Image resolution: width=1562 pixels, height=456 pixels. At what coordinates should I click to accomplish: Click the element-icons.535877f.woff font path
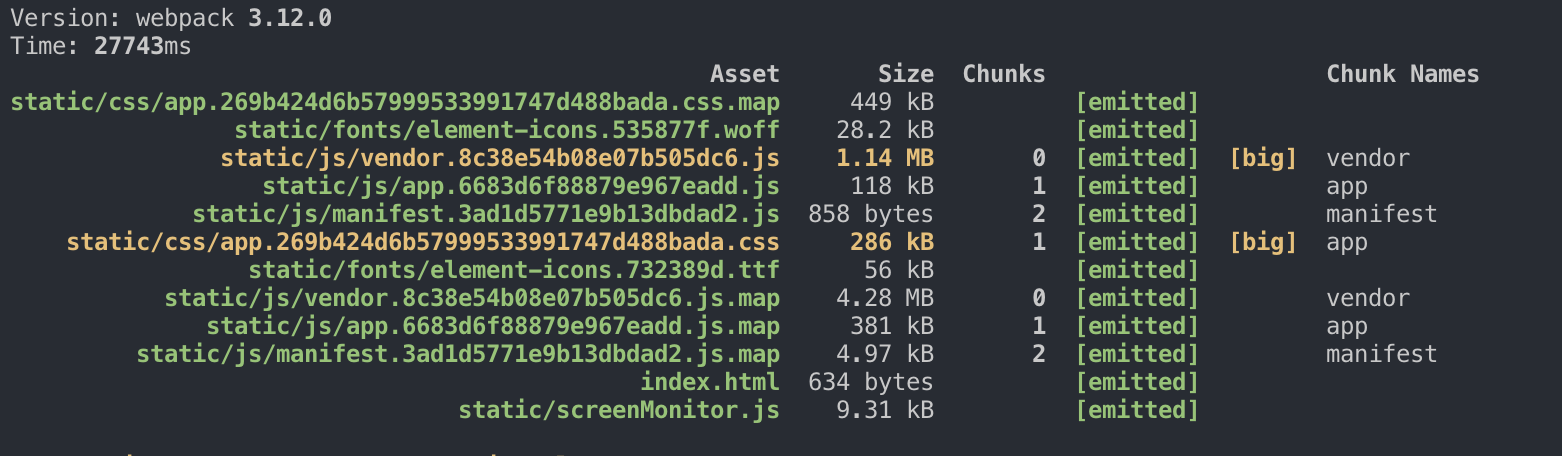pyautogui.click(x=507, y=130)
